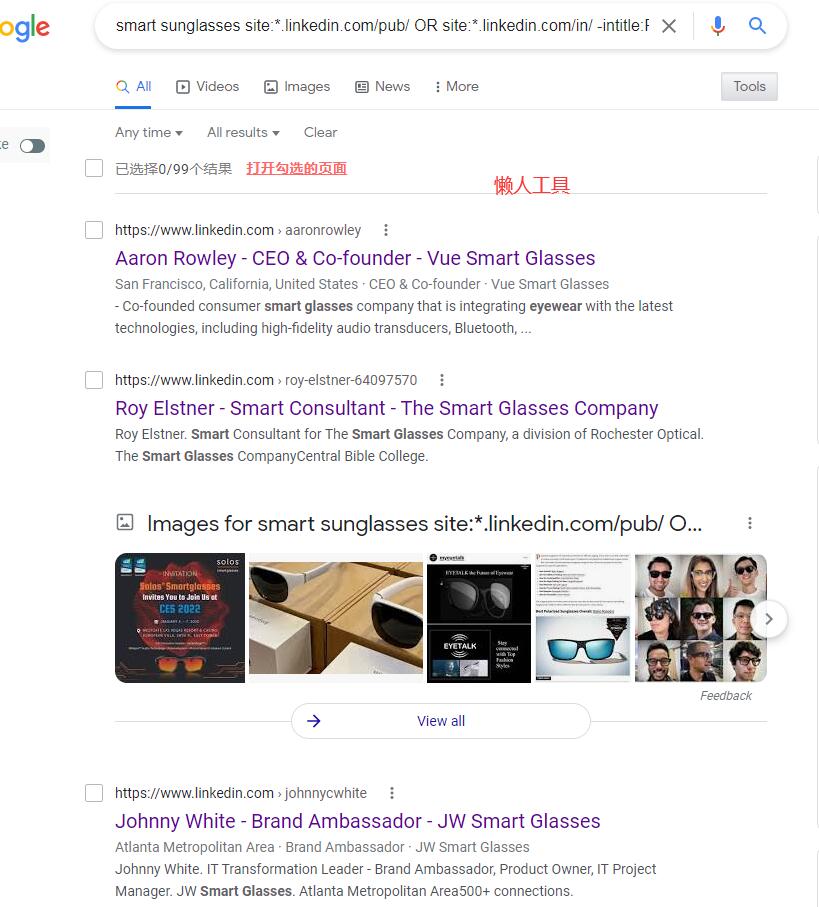
Task: Click the Tools button
Action: click(749, 86)
